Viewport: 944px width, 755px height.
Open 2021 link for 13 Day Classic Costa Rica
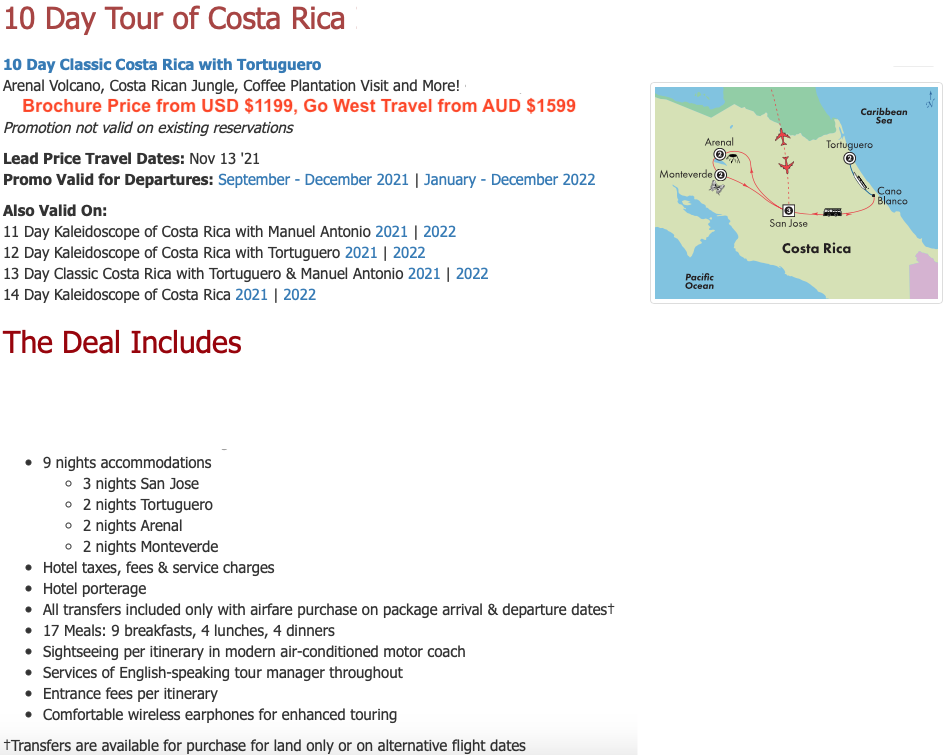pyautogui.click(x=424, y=273)
